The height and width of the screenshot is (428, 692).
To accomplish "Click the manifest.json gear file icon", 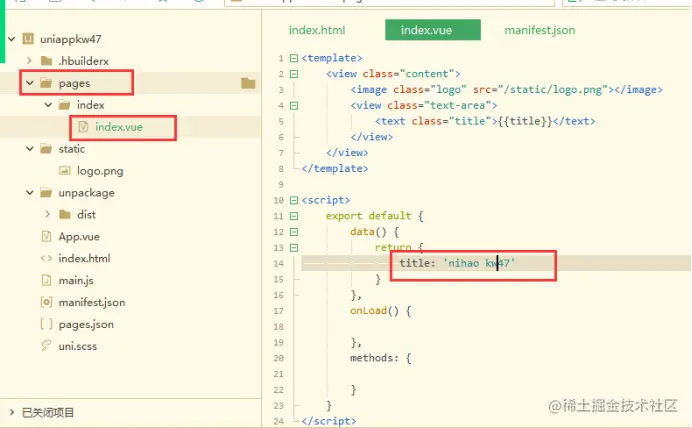I will (46, 302).
